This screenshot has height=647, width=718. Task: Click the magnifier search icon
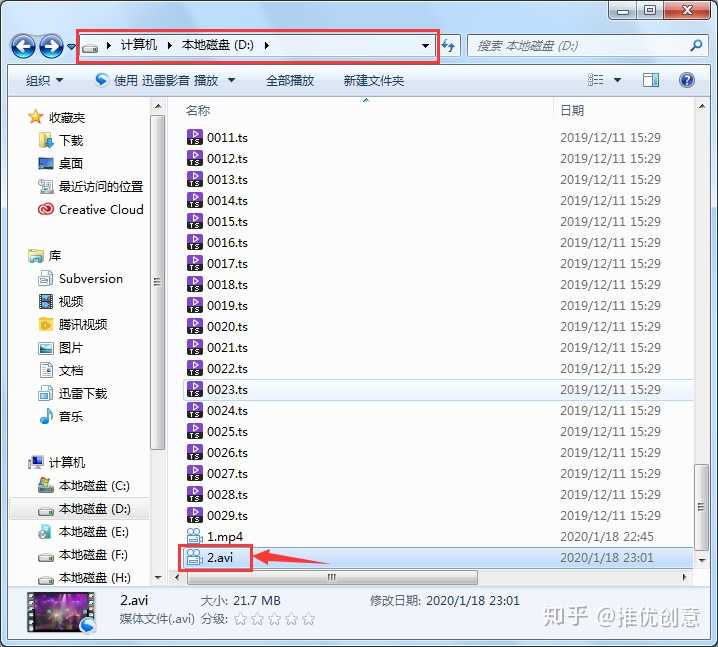[696, 45]
